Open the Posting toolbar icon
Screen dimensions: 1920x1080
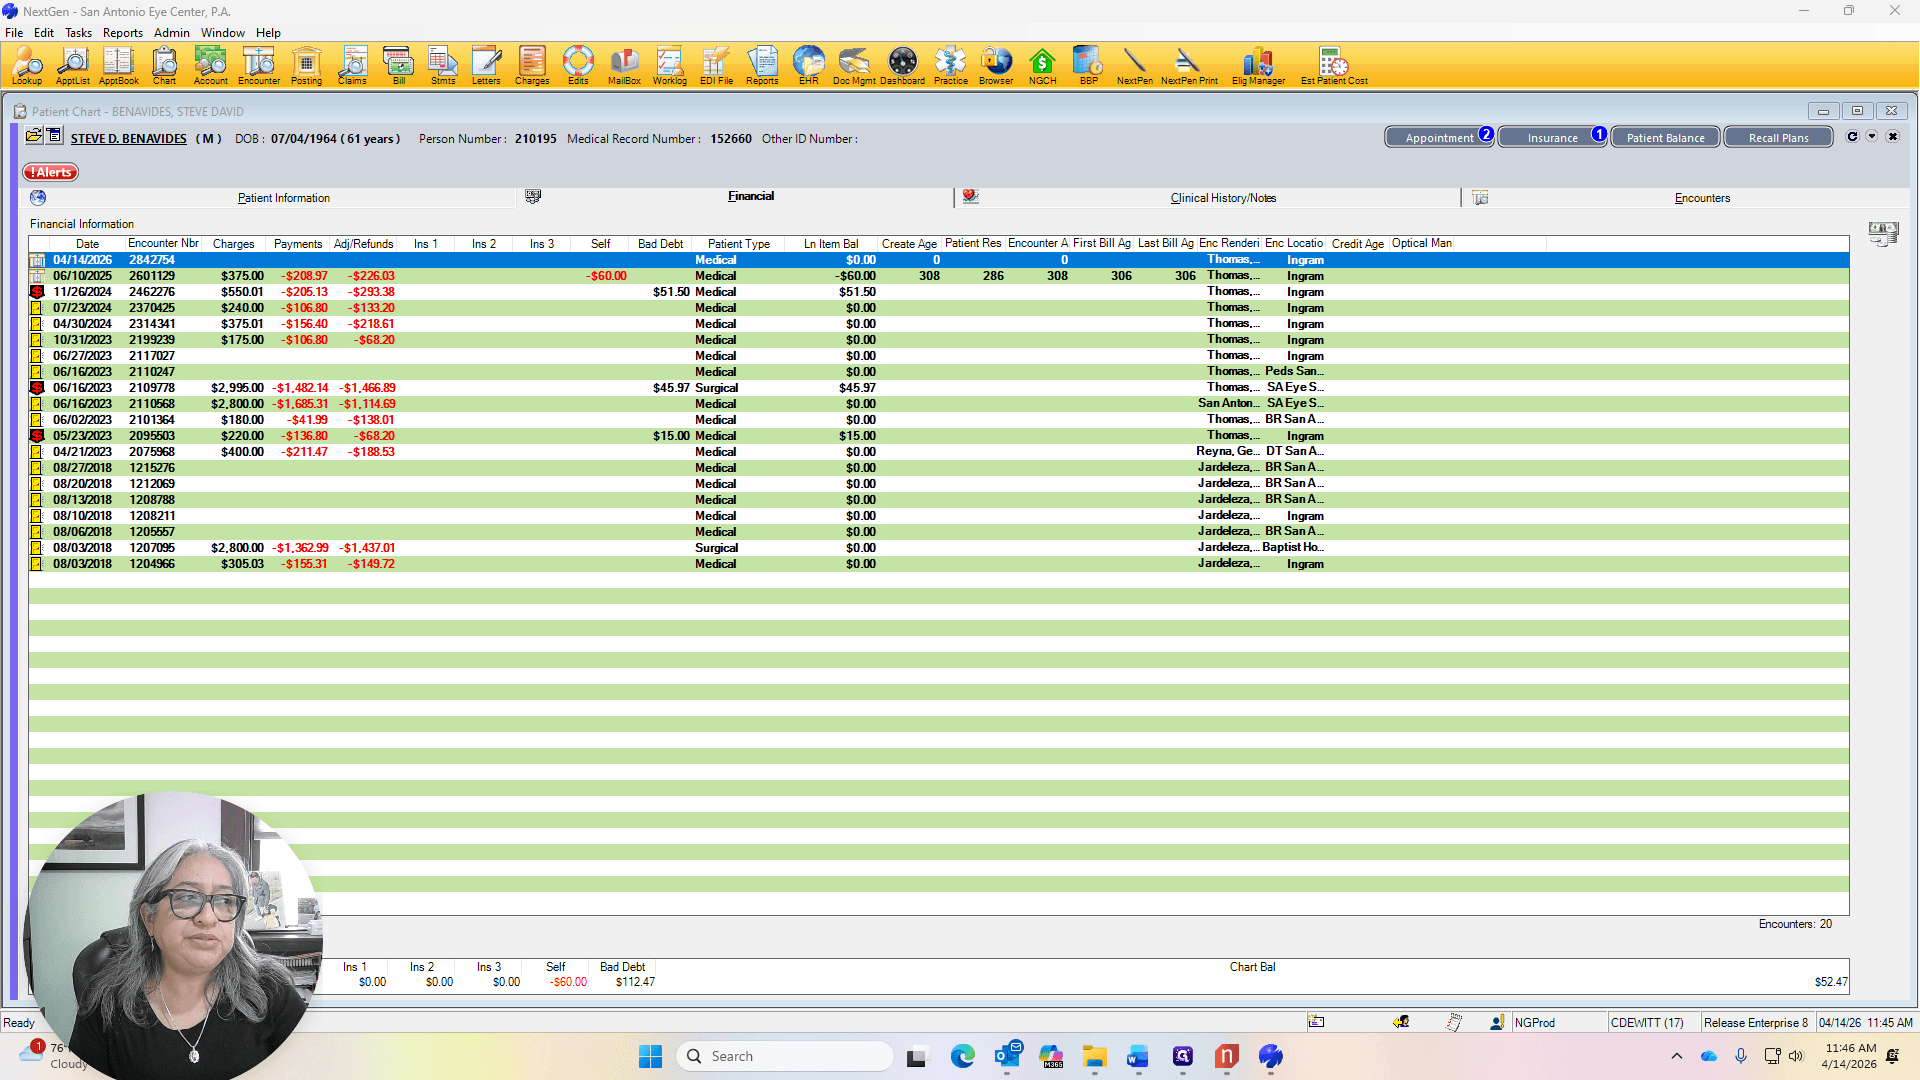click(306, 65)
